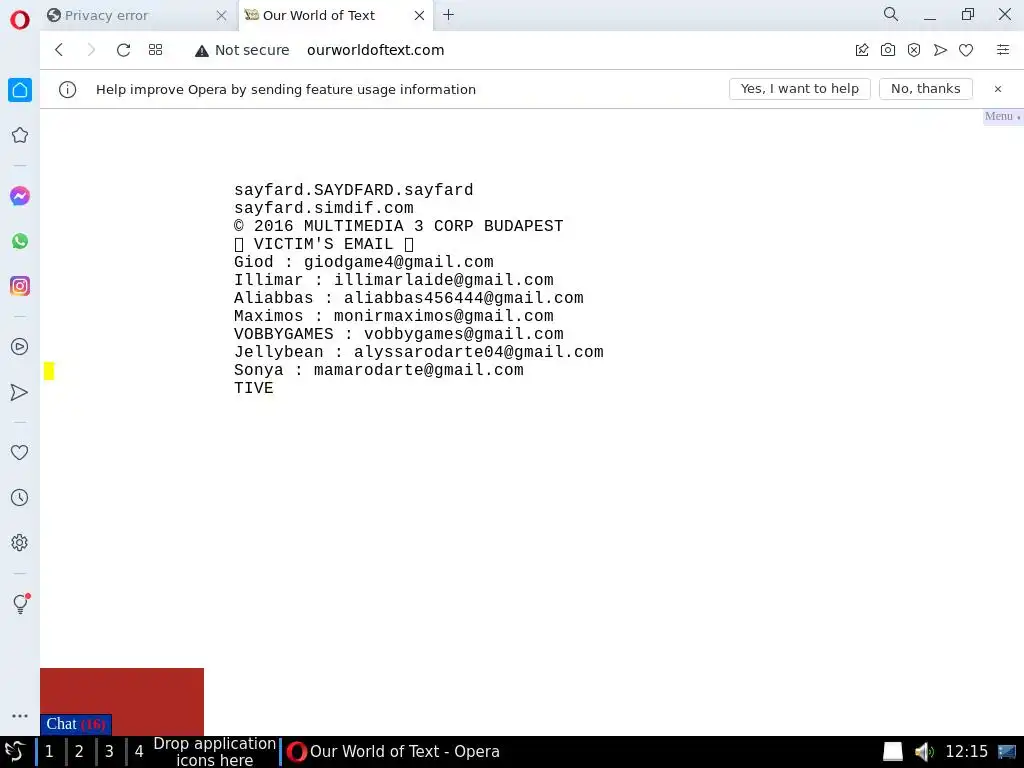
Task: Open the Player icon in sidebar
Action: point(20,347)
